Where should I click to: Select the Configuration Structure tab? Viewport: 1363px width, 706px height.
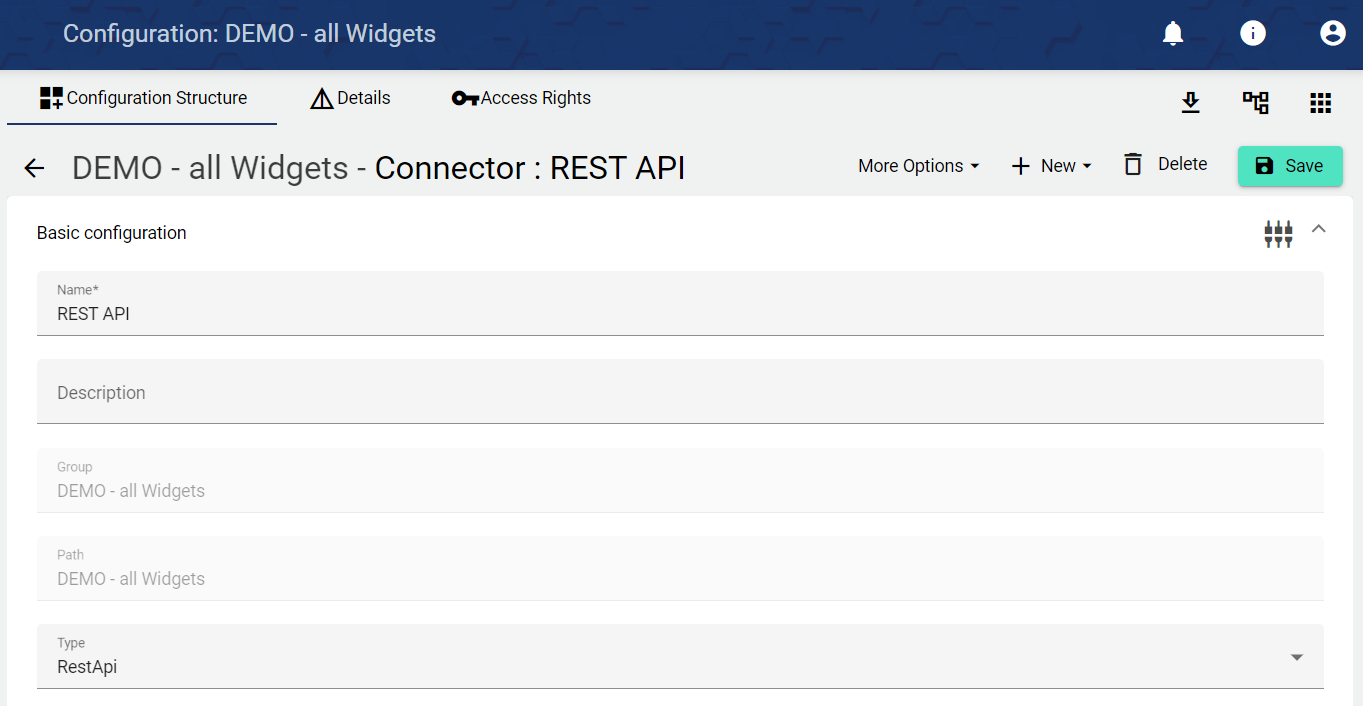[x=143, y=98]
